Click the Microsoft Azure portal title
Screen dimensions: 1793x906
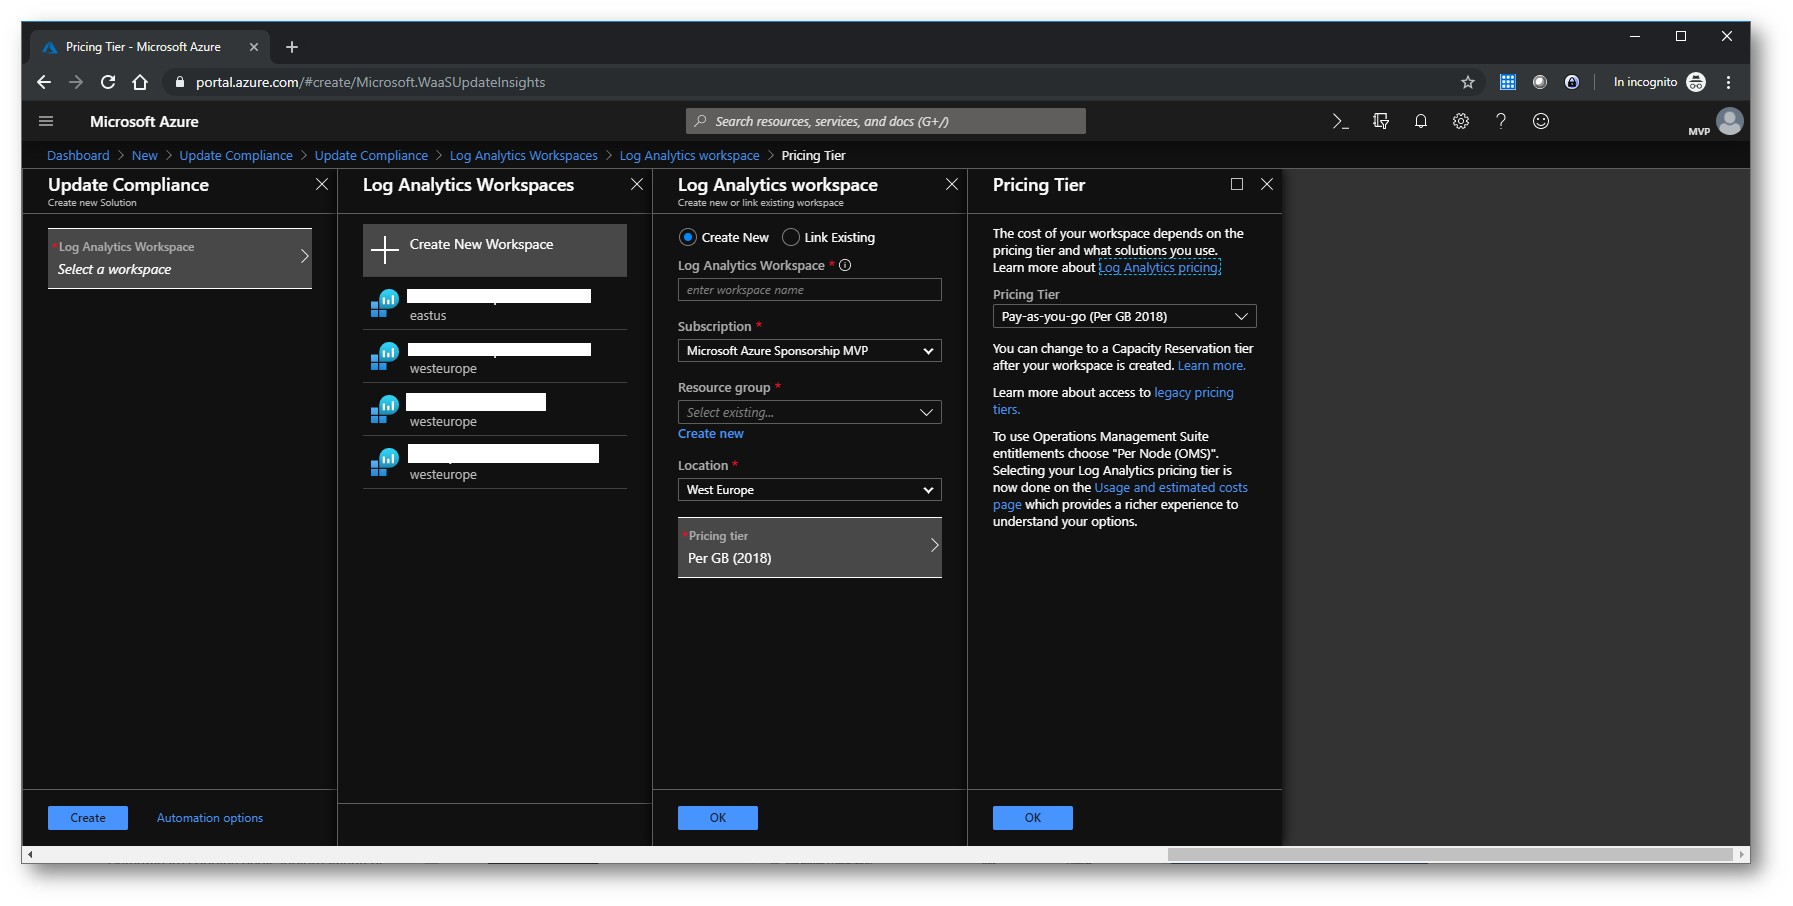[x=144, y=122]
